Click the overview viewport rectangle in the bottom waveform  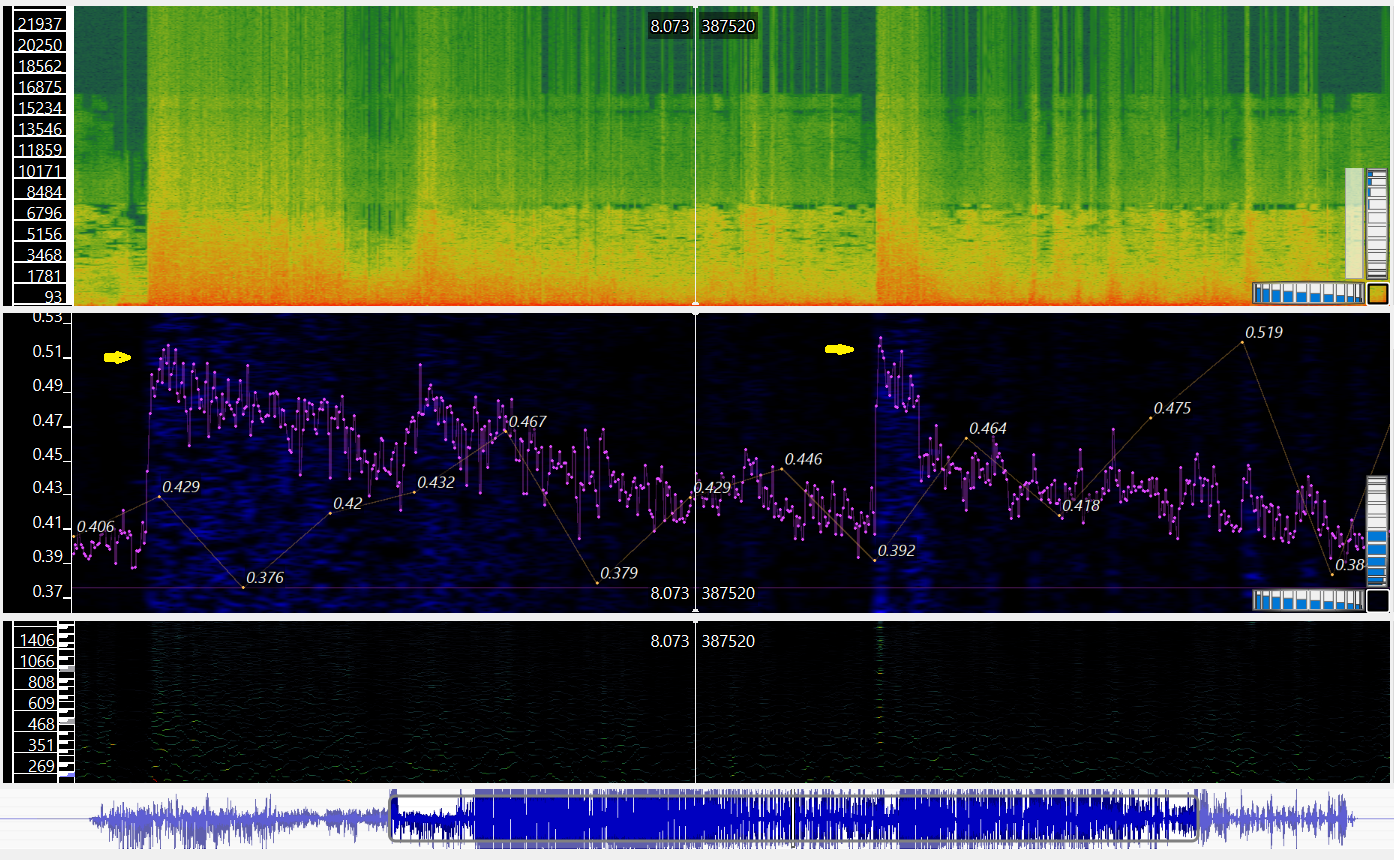pyautogui.click(x=792, y=819)
